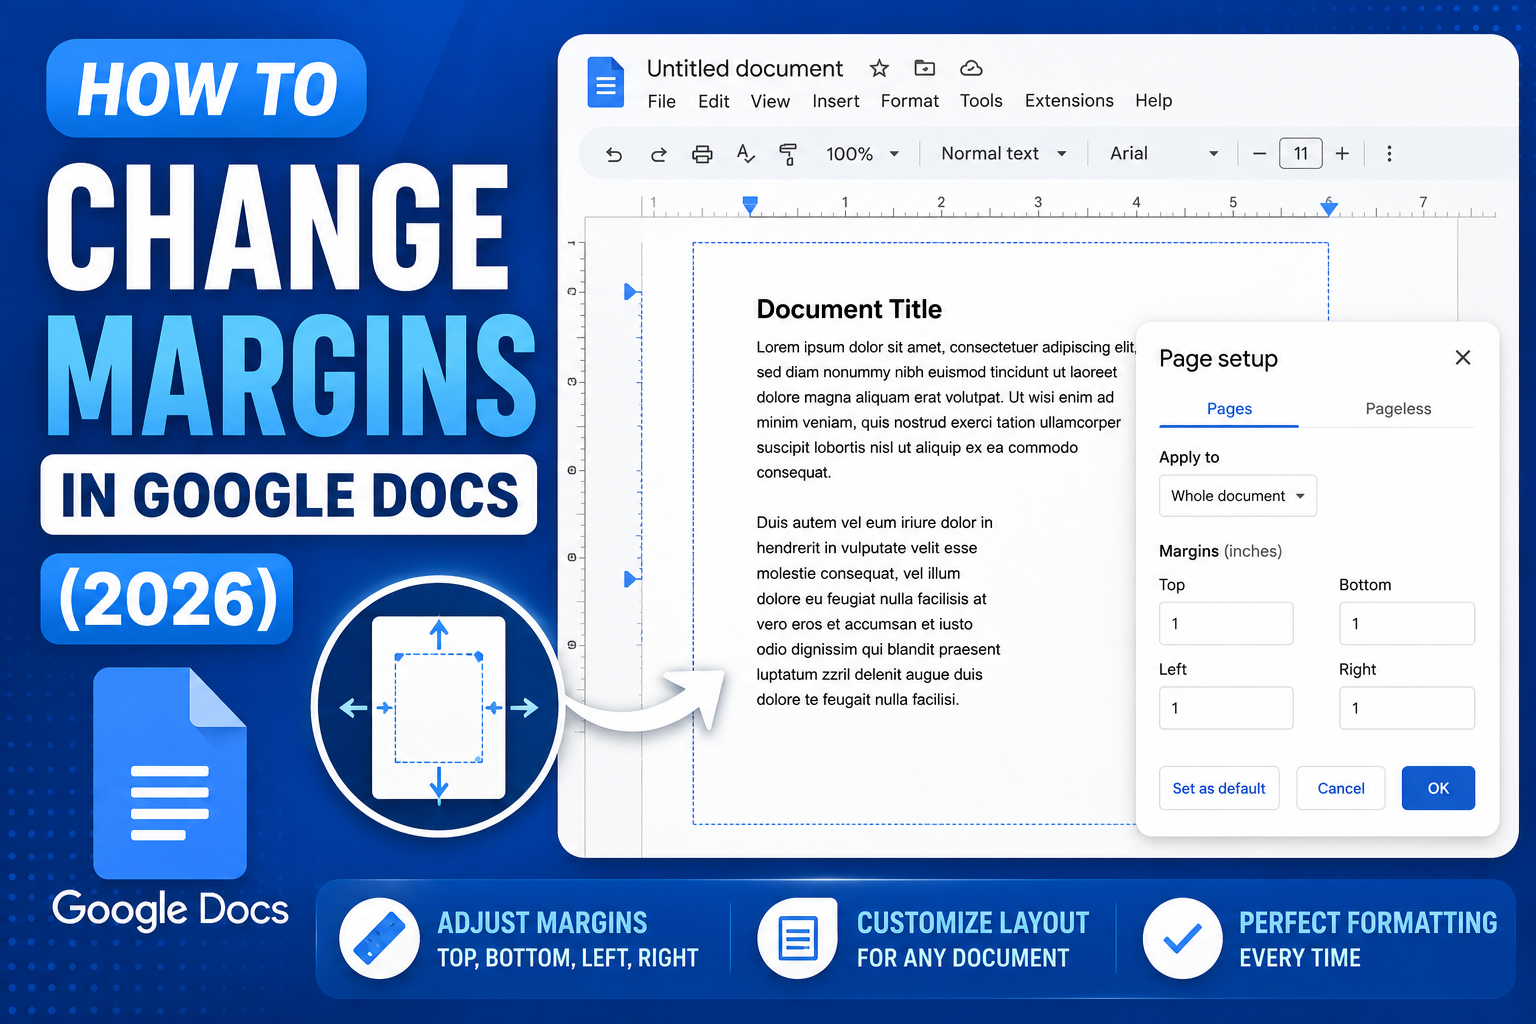Open the Normal text style dropdown
The image size is (1536, 1024).
coord(1004,154)
